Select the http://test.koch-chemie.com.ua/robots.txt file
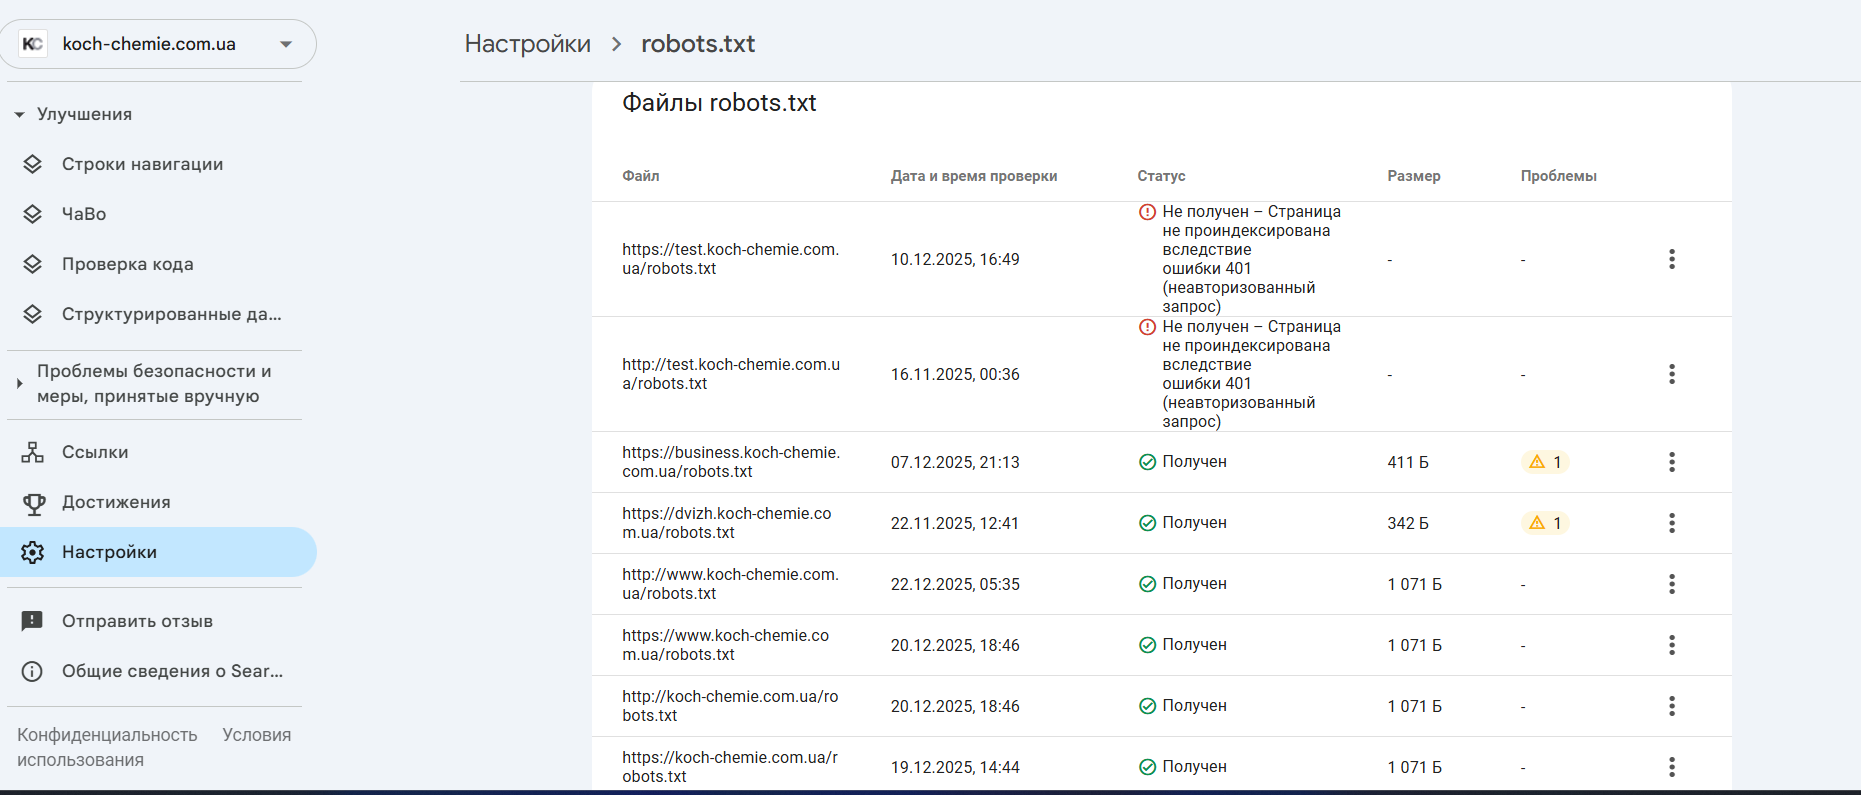 click(731, 374)
